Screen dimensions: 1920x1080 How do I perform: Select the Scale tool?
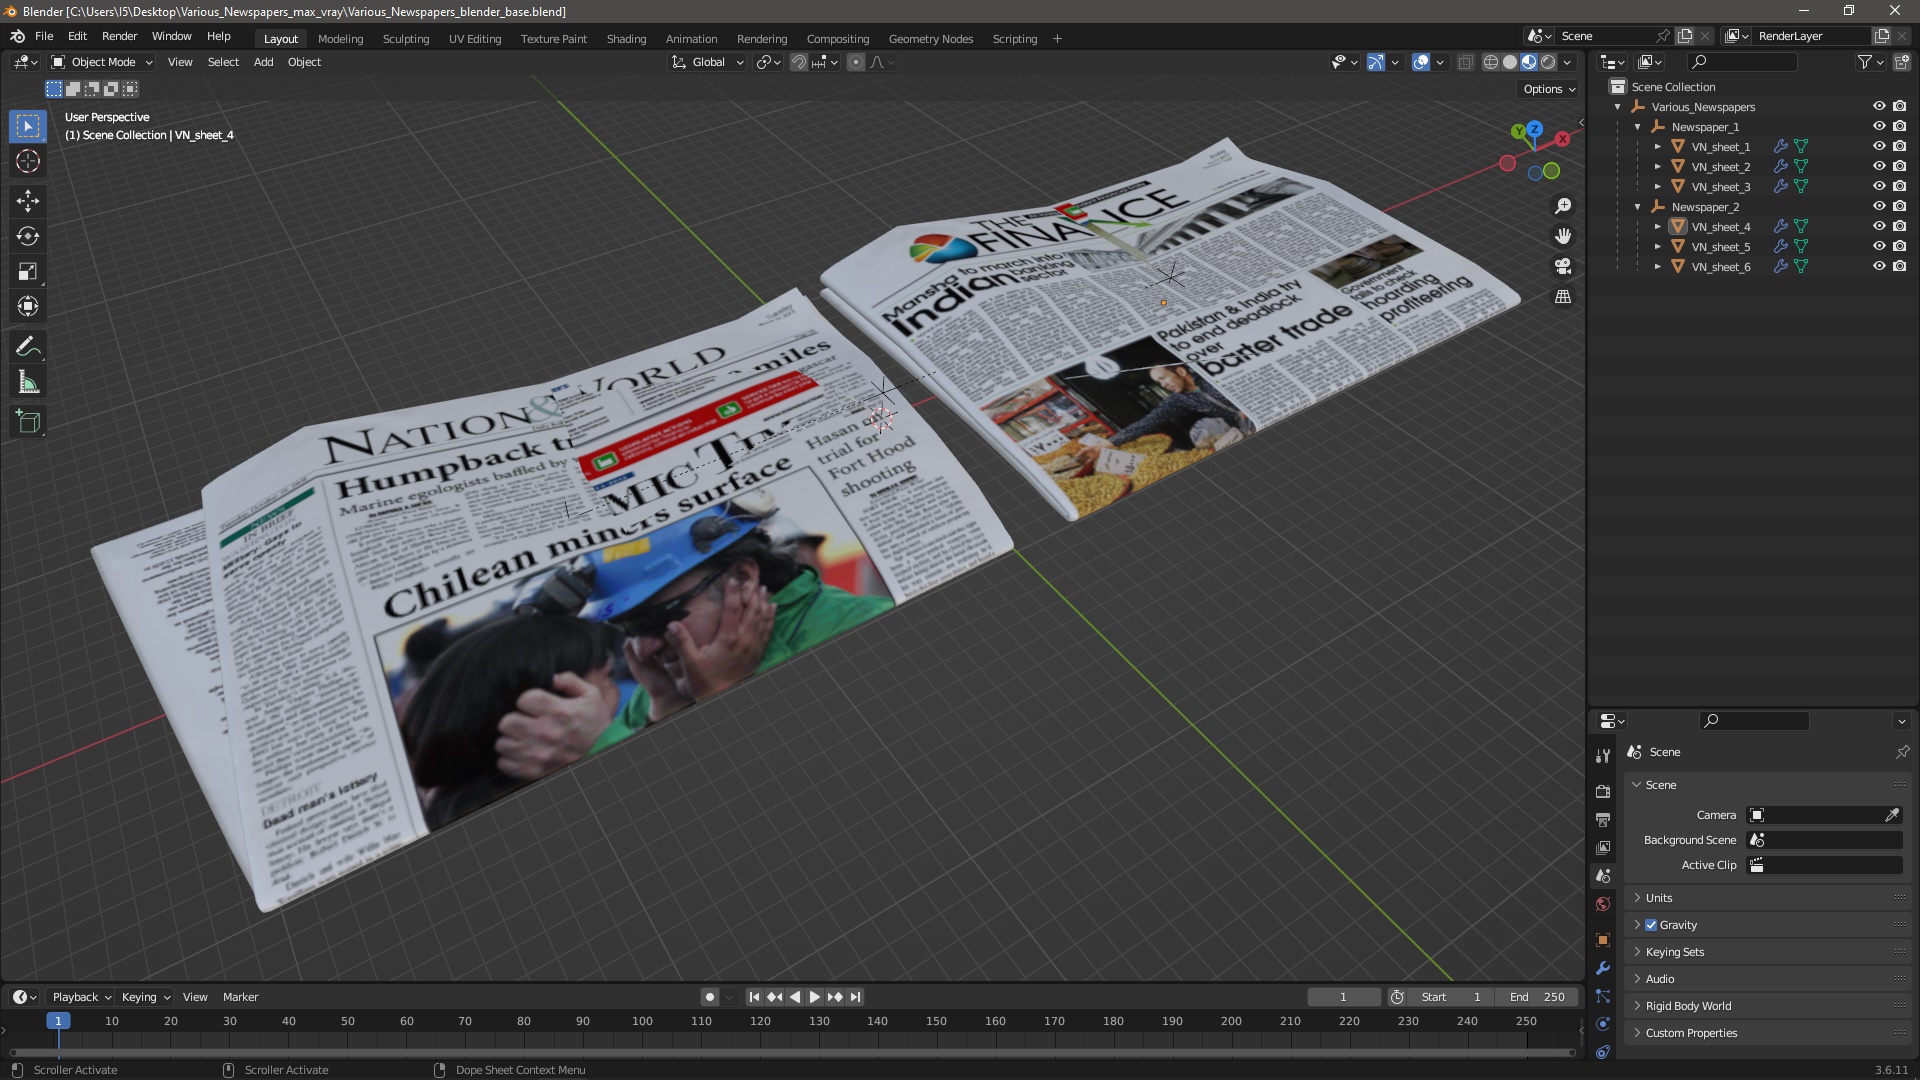point(28,272)
